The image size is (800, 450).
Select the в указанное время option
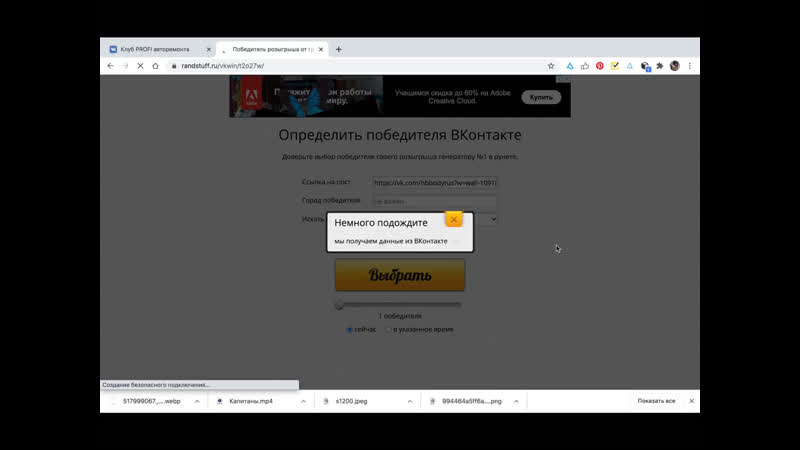pyautogui.click(x=388, y=330)
